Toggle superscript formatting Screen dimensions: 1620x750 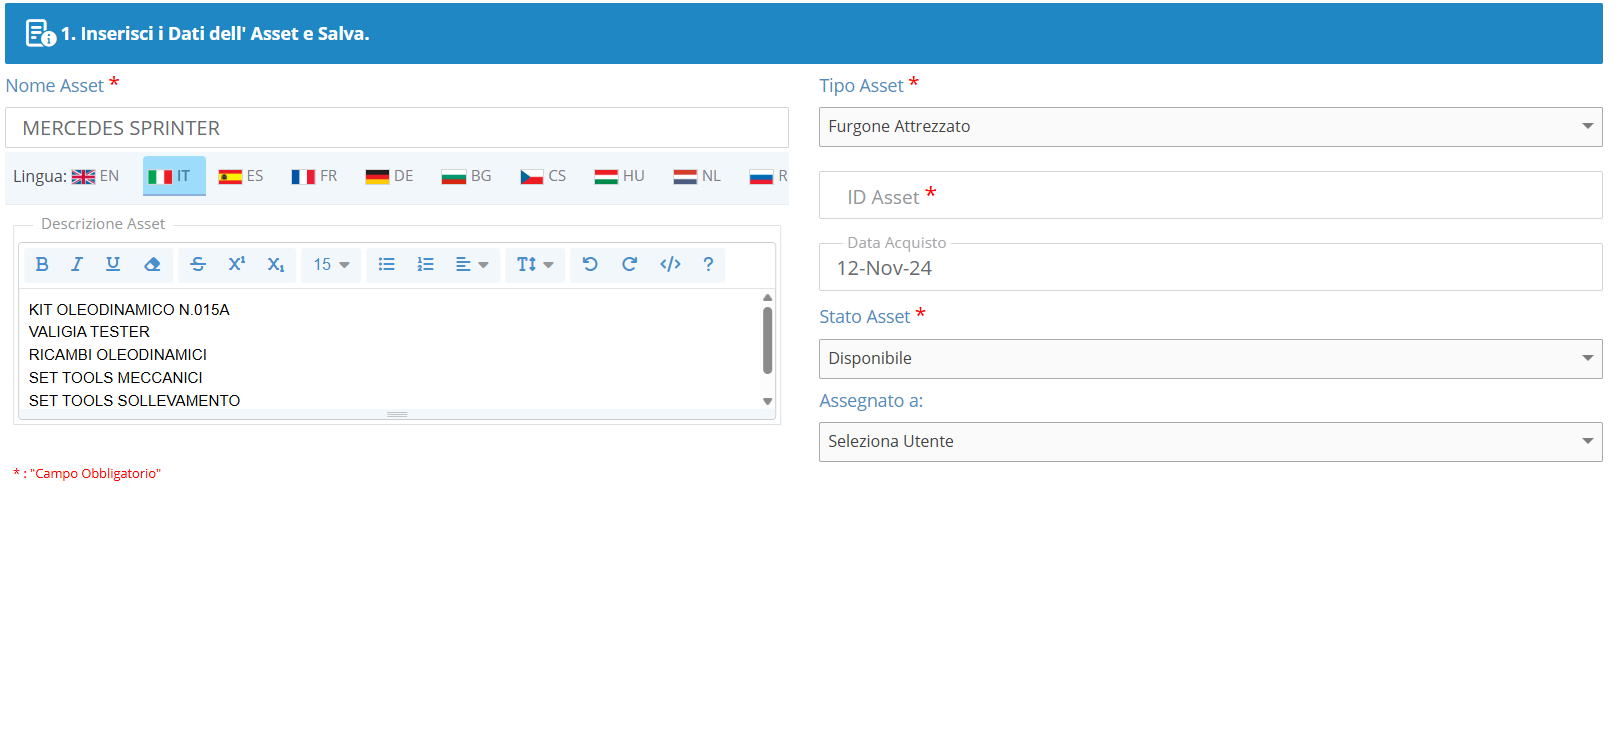click(x=237, y=264)
